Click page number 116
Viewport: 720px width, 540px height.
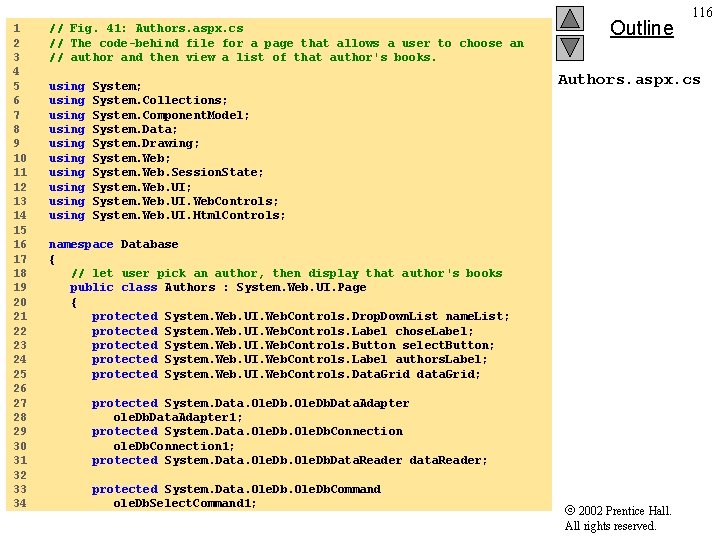pos(703,12)
